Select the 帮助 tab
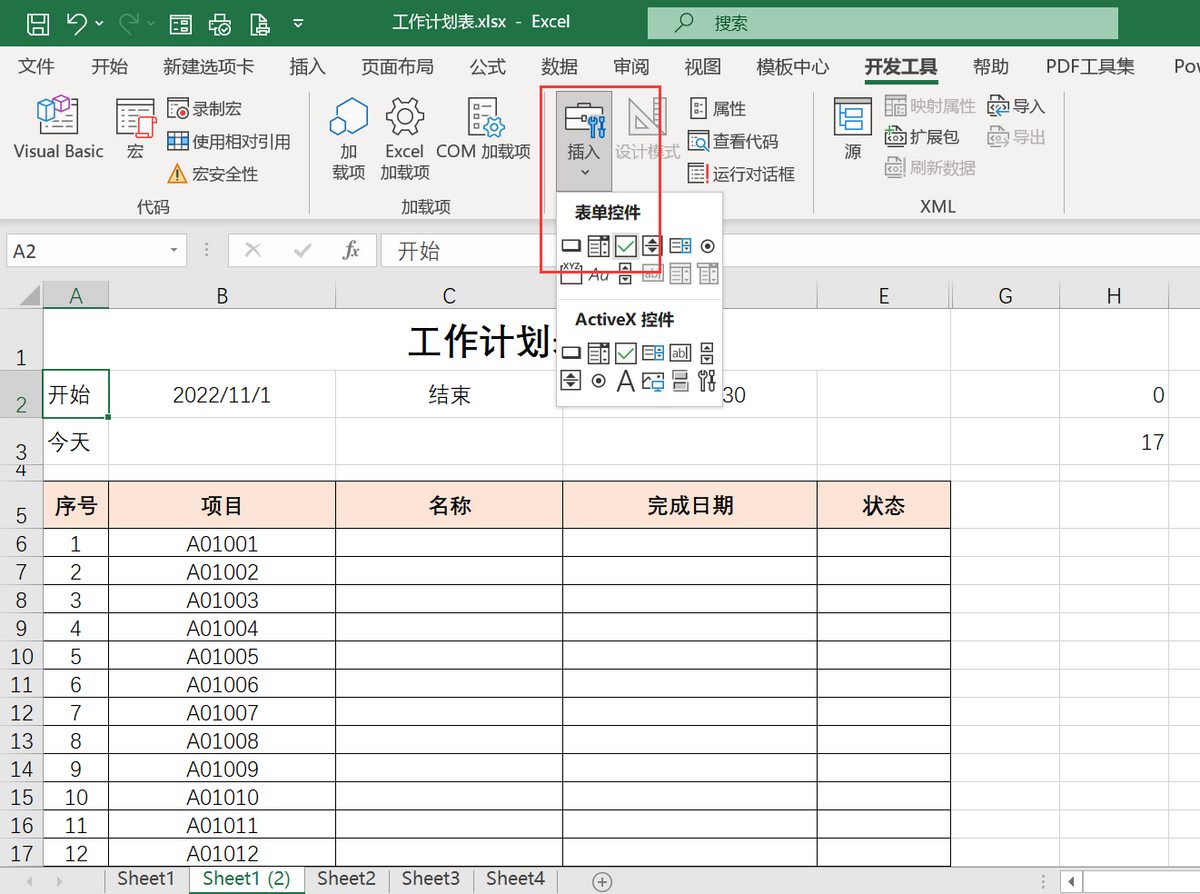The image size is (1200, 894). coord(990,67)
